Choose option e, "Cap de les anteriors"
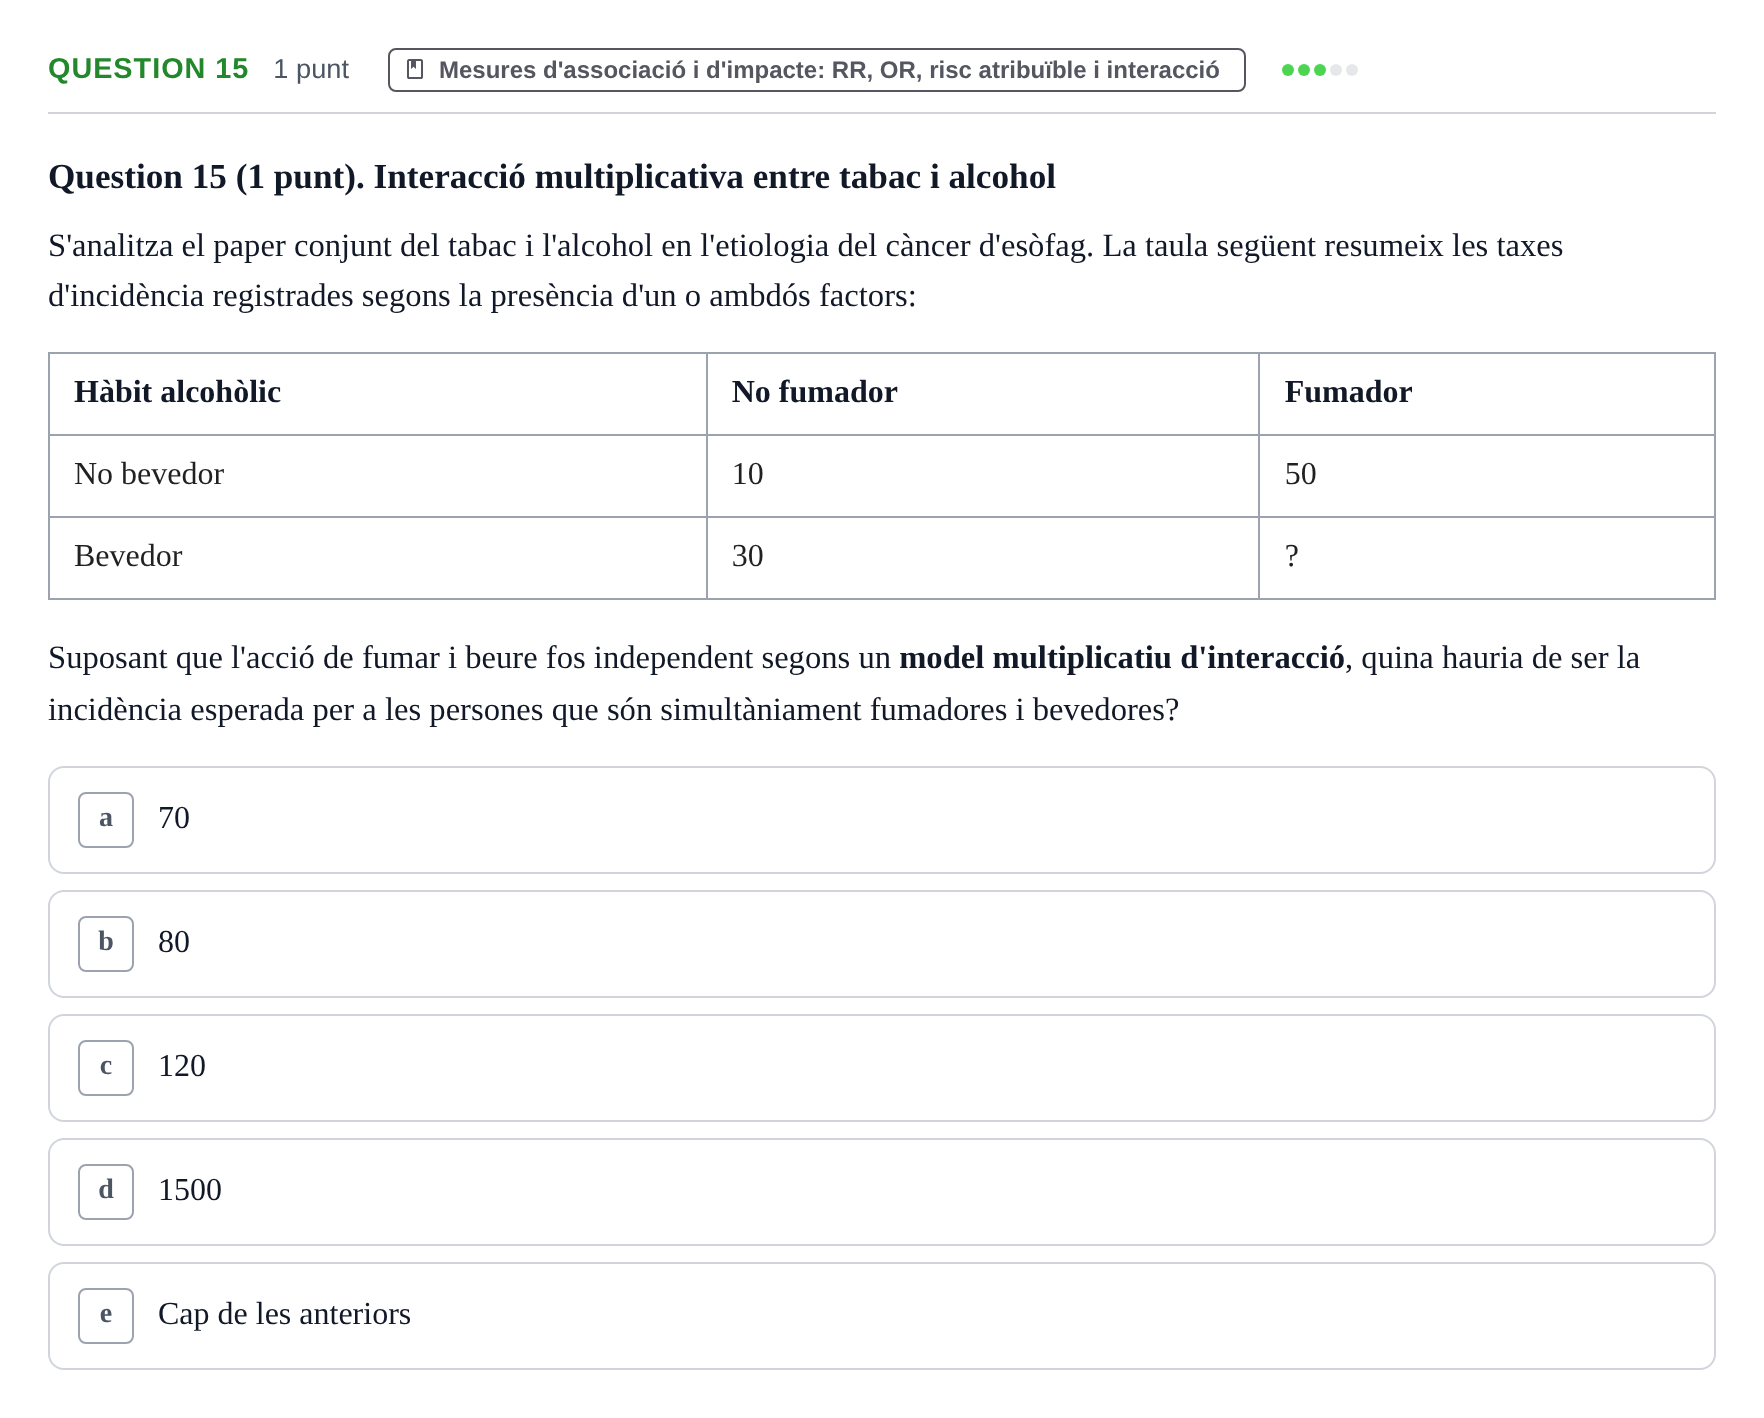 (881, 1316)
